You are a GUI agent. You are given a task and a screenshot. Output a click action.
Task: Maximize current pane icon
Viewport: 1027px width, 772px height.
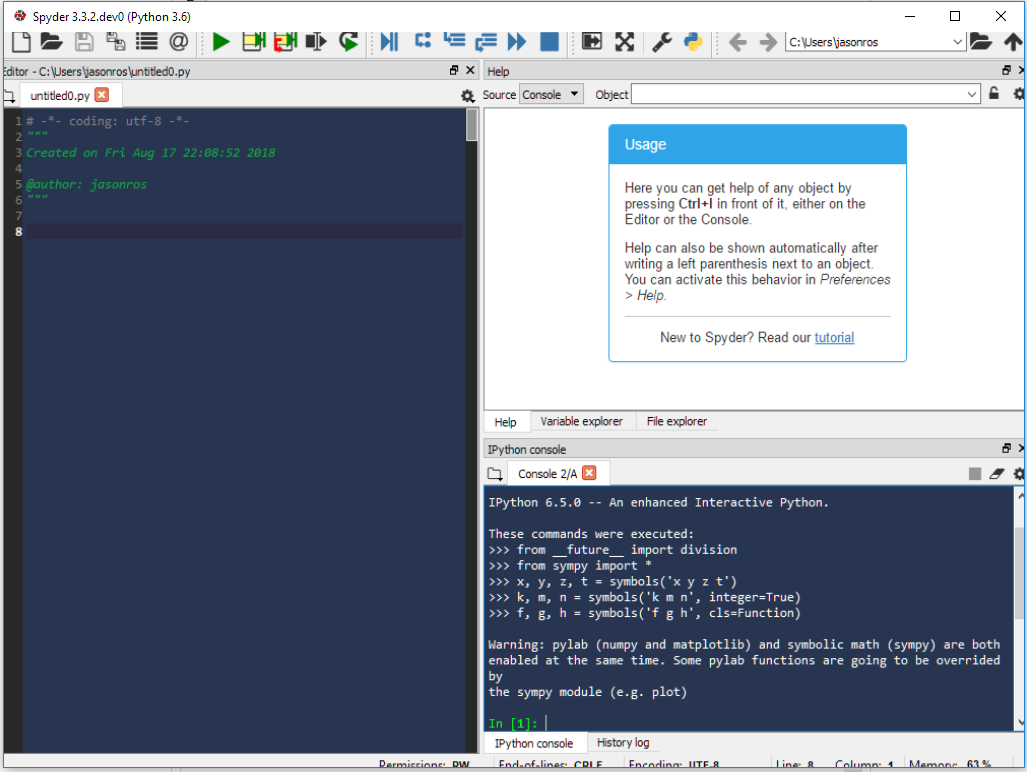tap(591, 42)
